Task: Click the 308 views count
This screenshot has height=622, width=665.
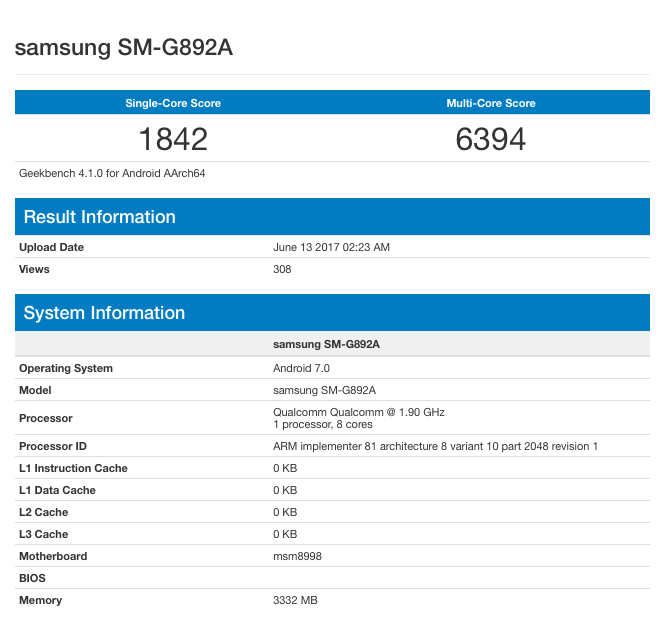Action: pos(282,269)
